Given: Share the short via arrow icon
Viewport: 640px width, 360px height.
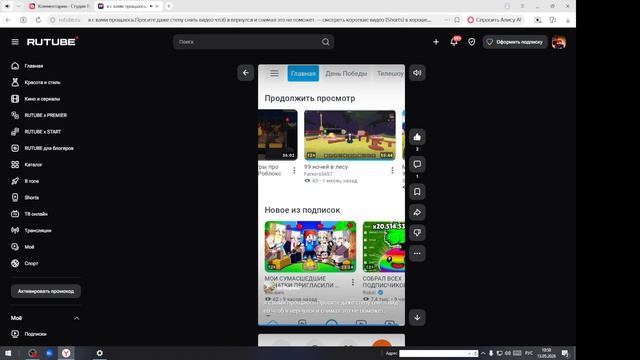Looking at the screenshot, I should click(417, 212).
